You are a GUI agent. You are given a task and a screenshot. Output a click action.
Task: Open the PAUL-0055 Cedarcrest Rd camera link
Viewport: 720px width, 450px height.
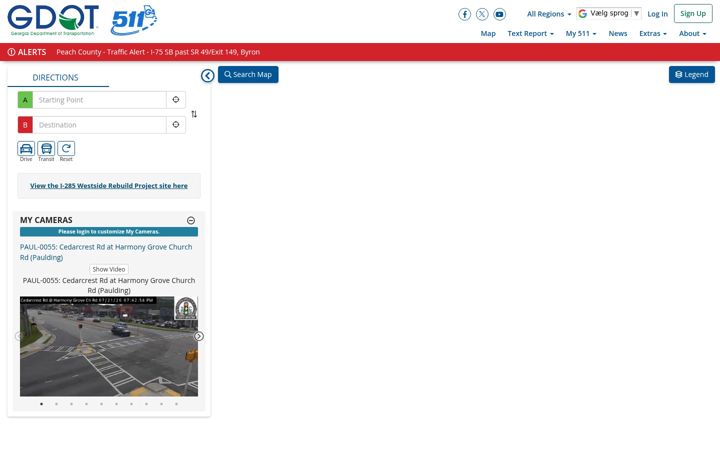pyautogui.click(x=106, y=252)
